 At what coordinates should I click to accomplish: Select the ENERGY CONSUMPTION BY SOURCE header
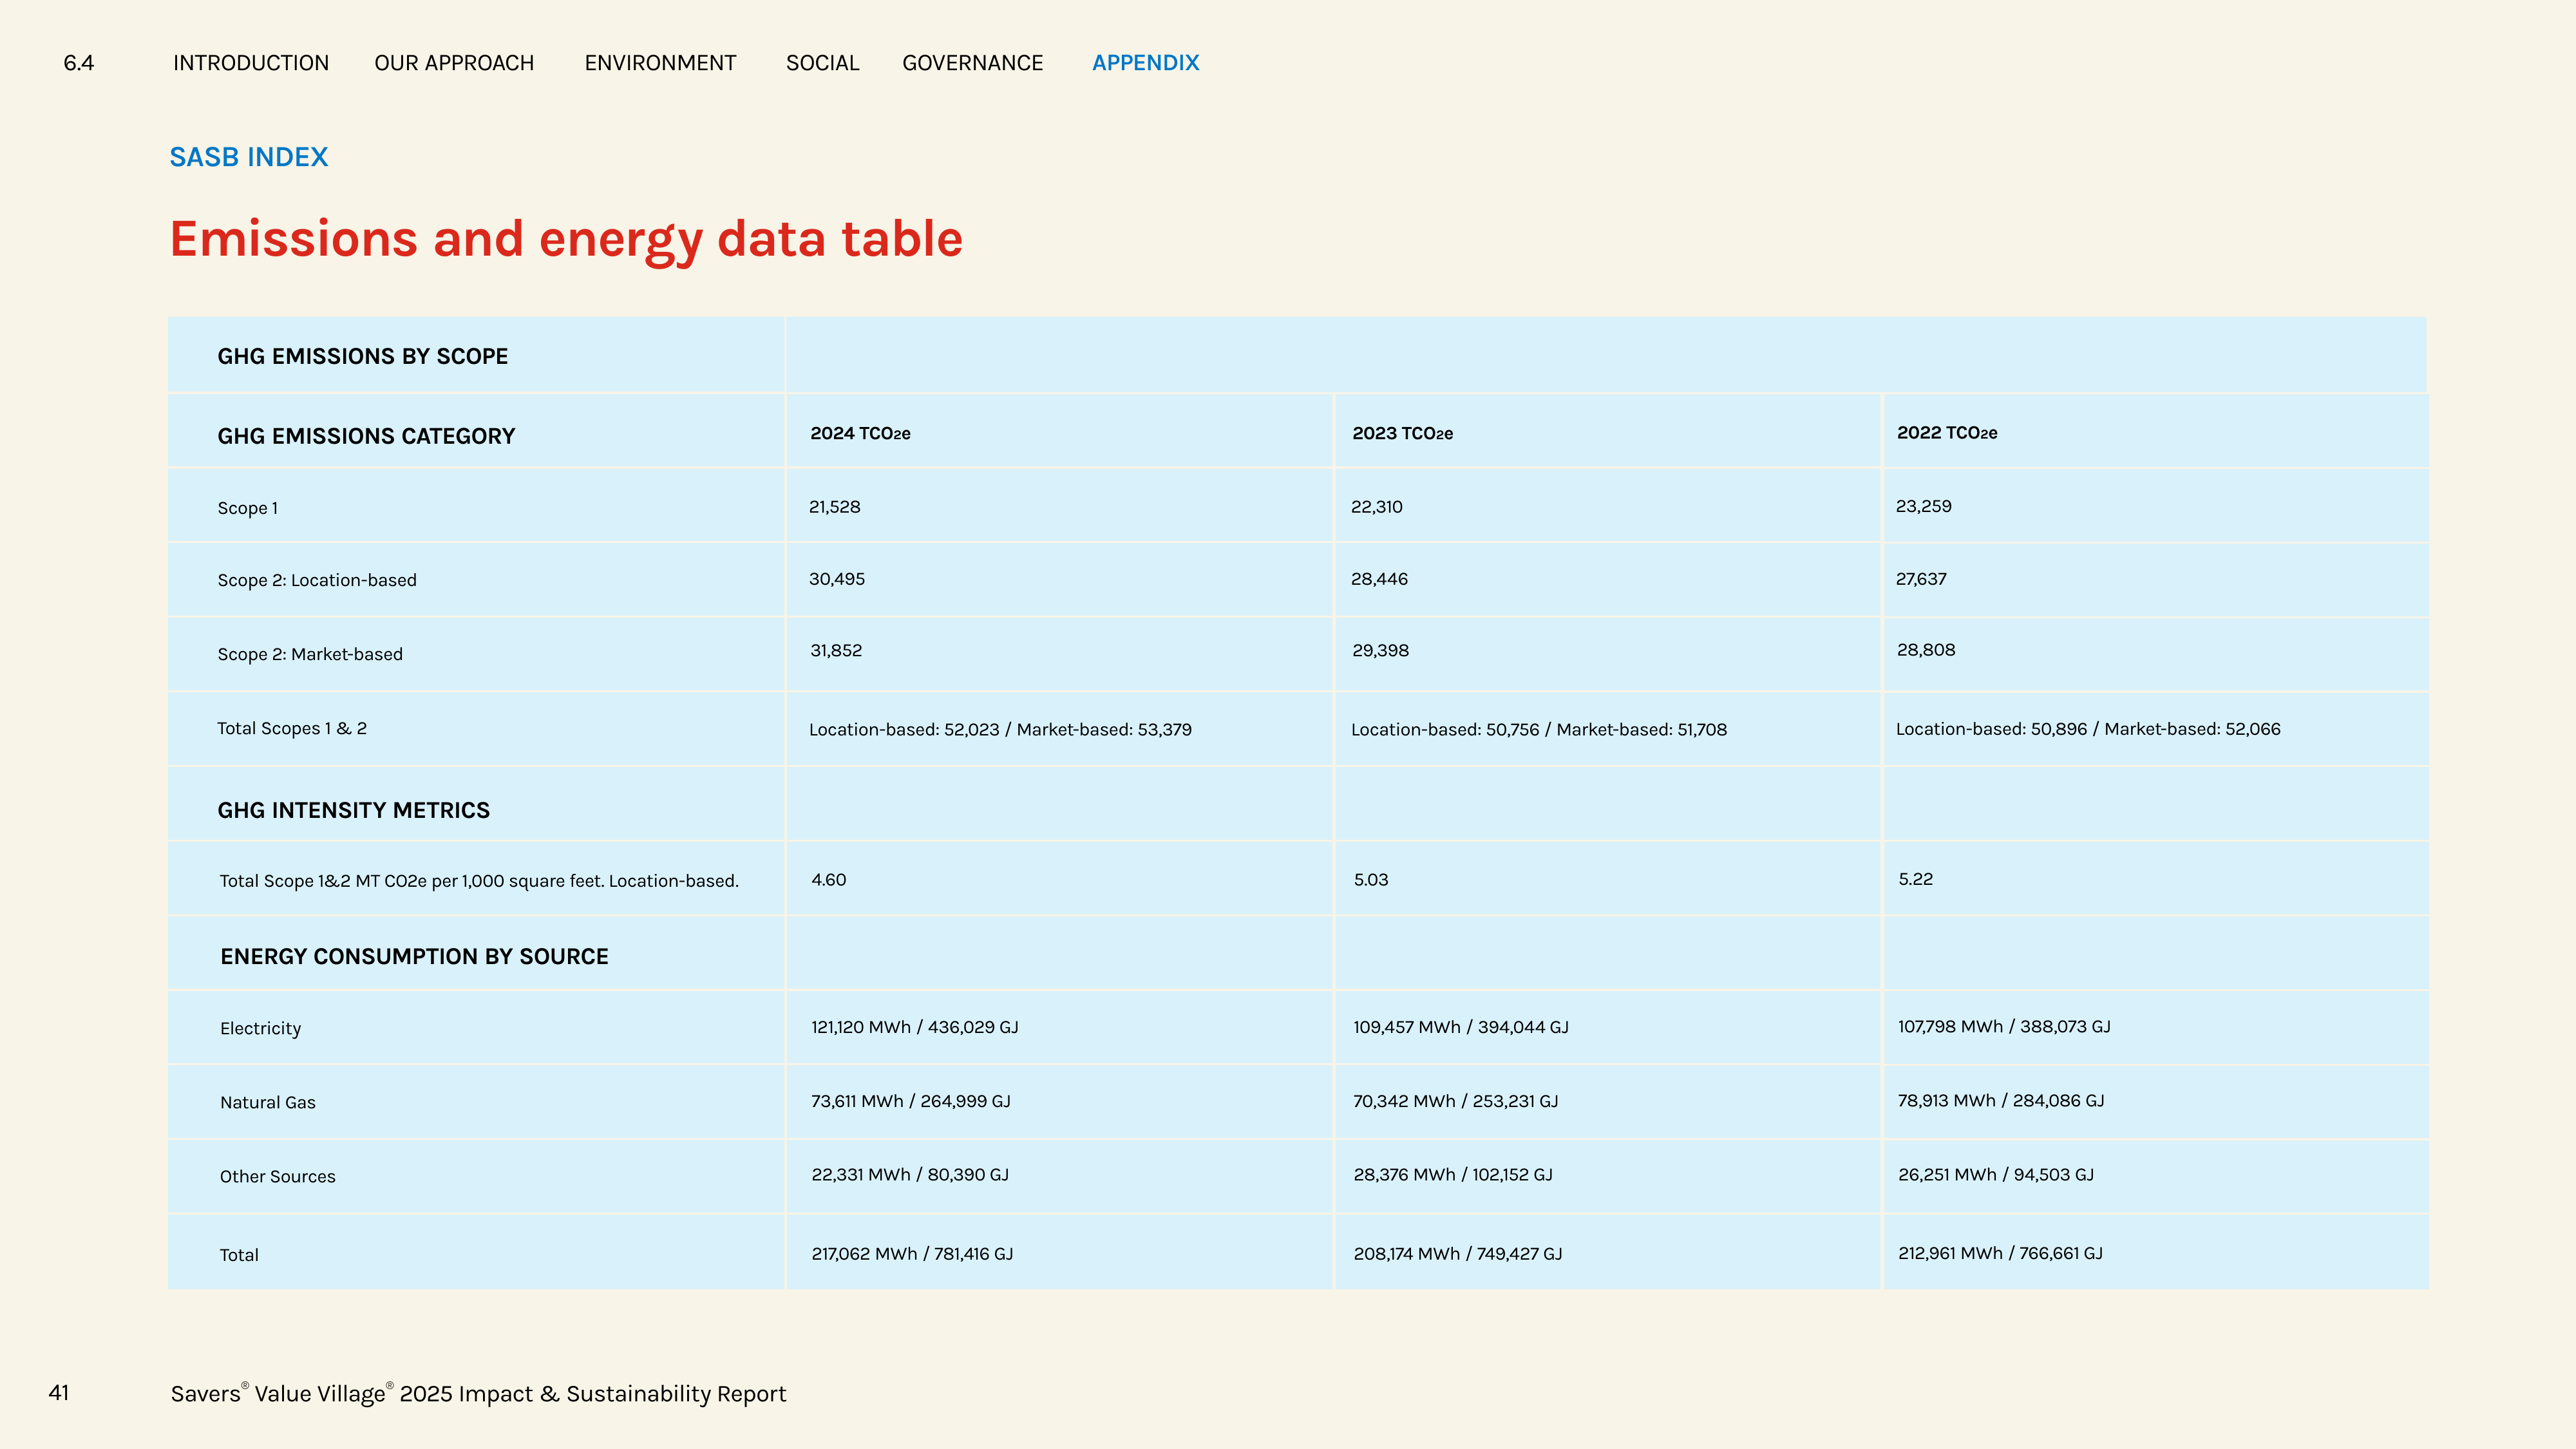point(414,956)
